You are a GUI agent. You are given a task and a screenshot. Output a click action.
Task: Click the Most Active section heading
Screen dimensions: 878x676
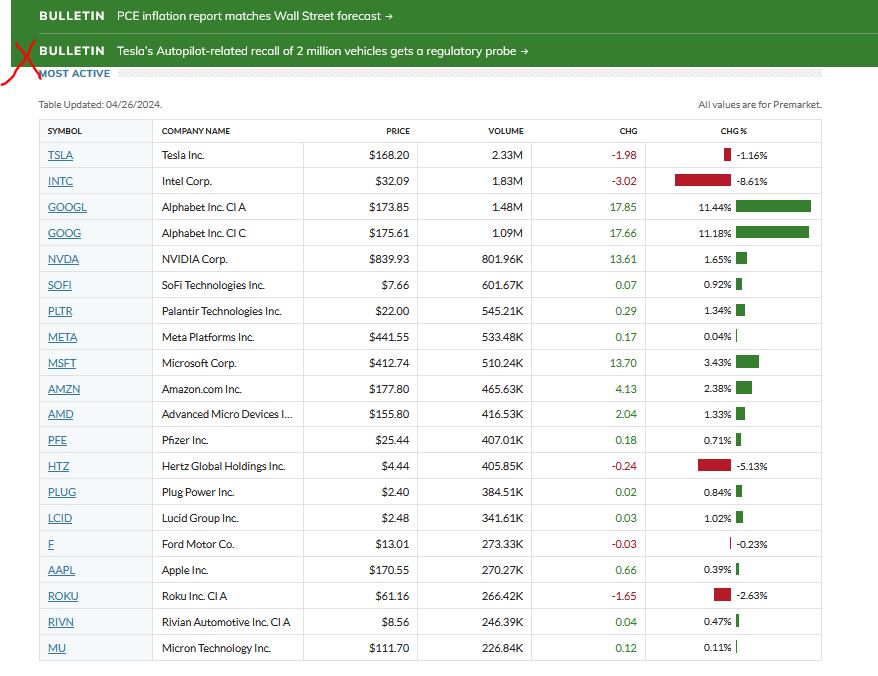pos(74,74)
